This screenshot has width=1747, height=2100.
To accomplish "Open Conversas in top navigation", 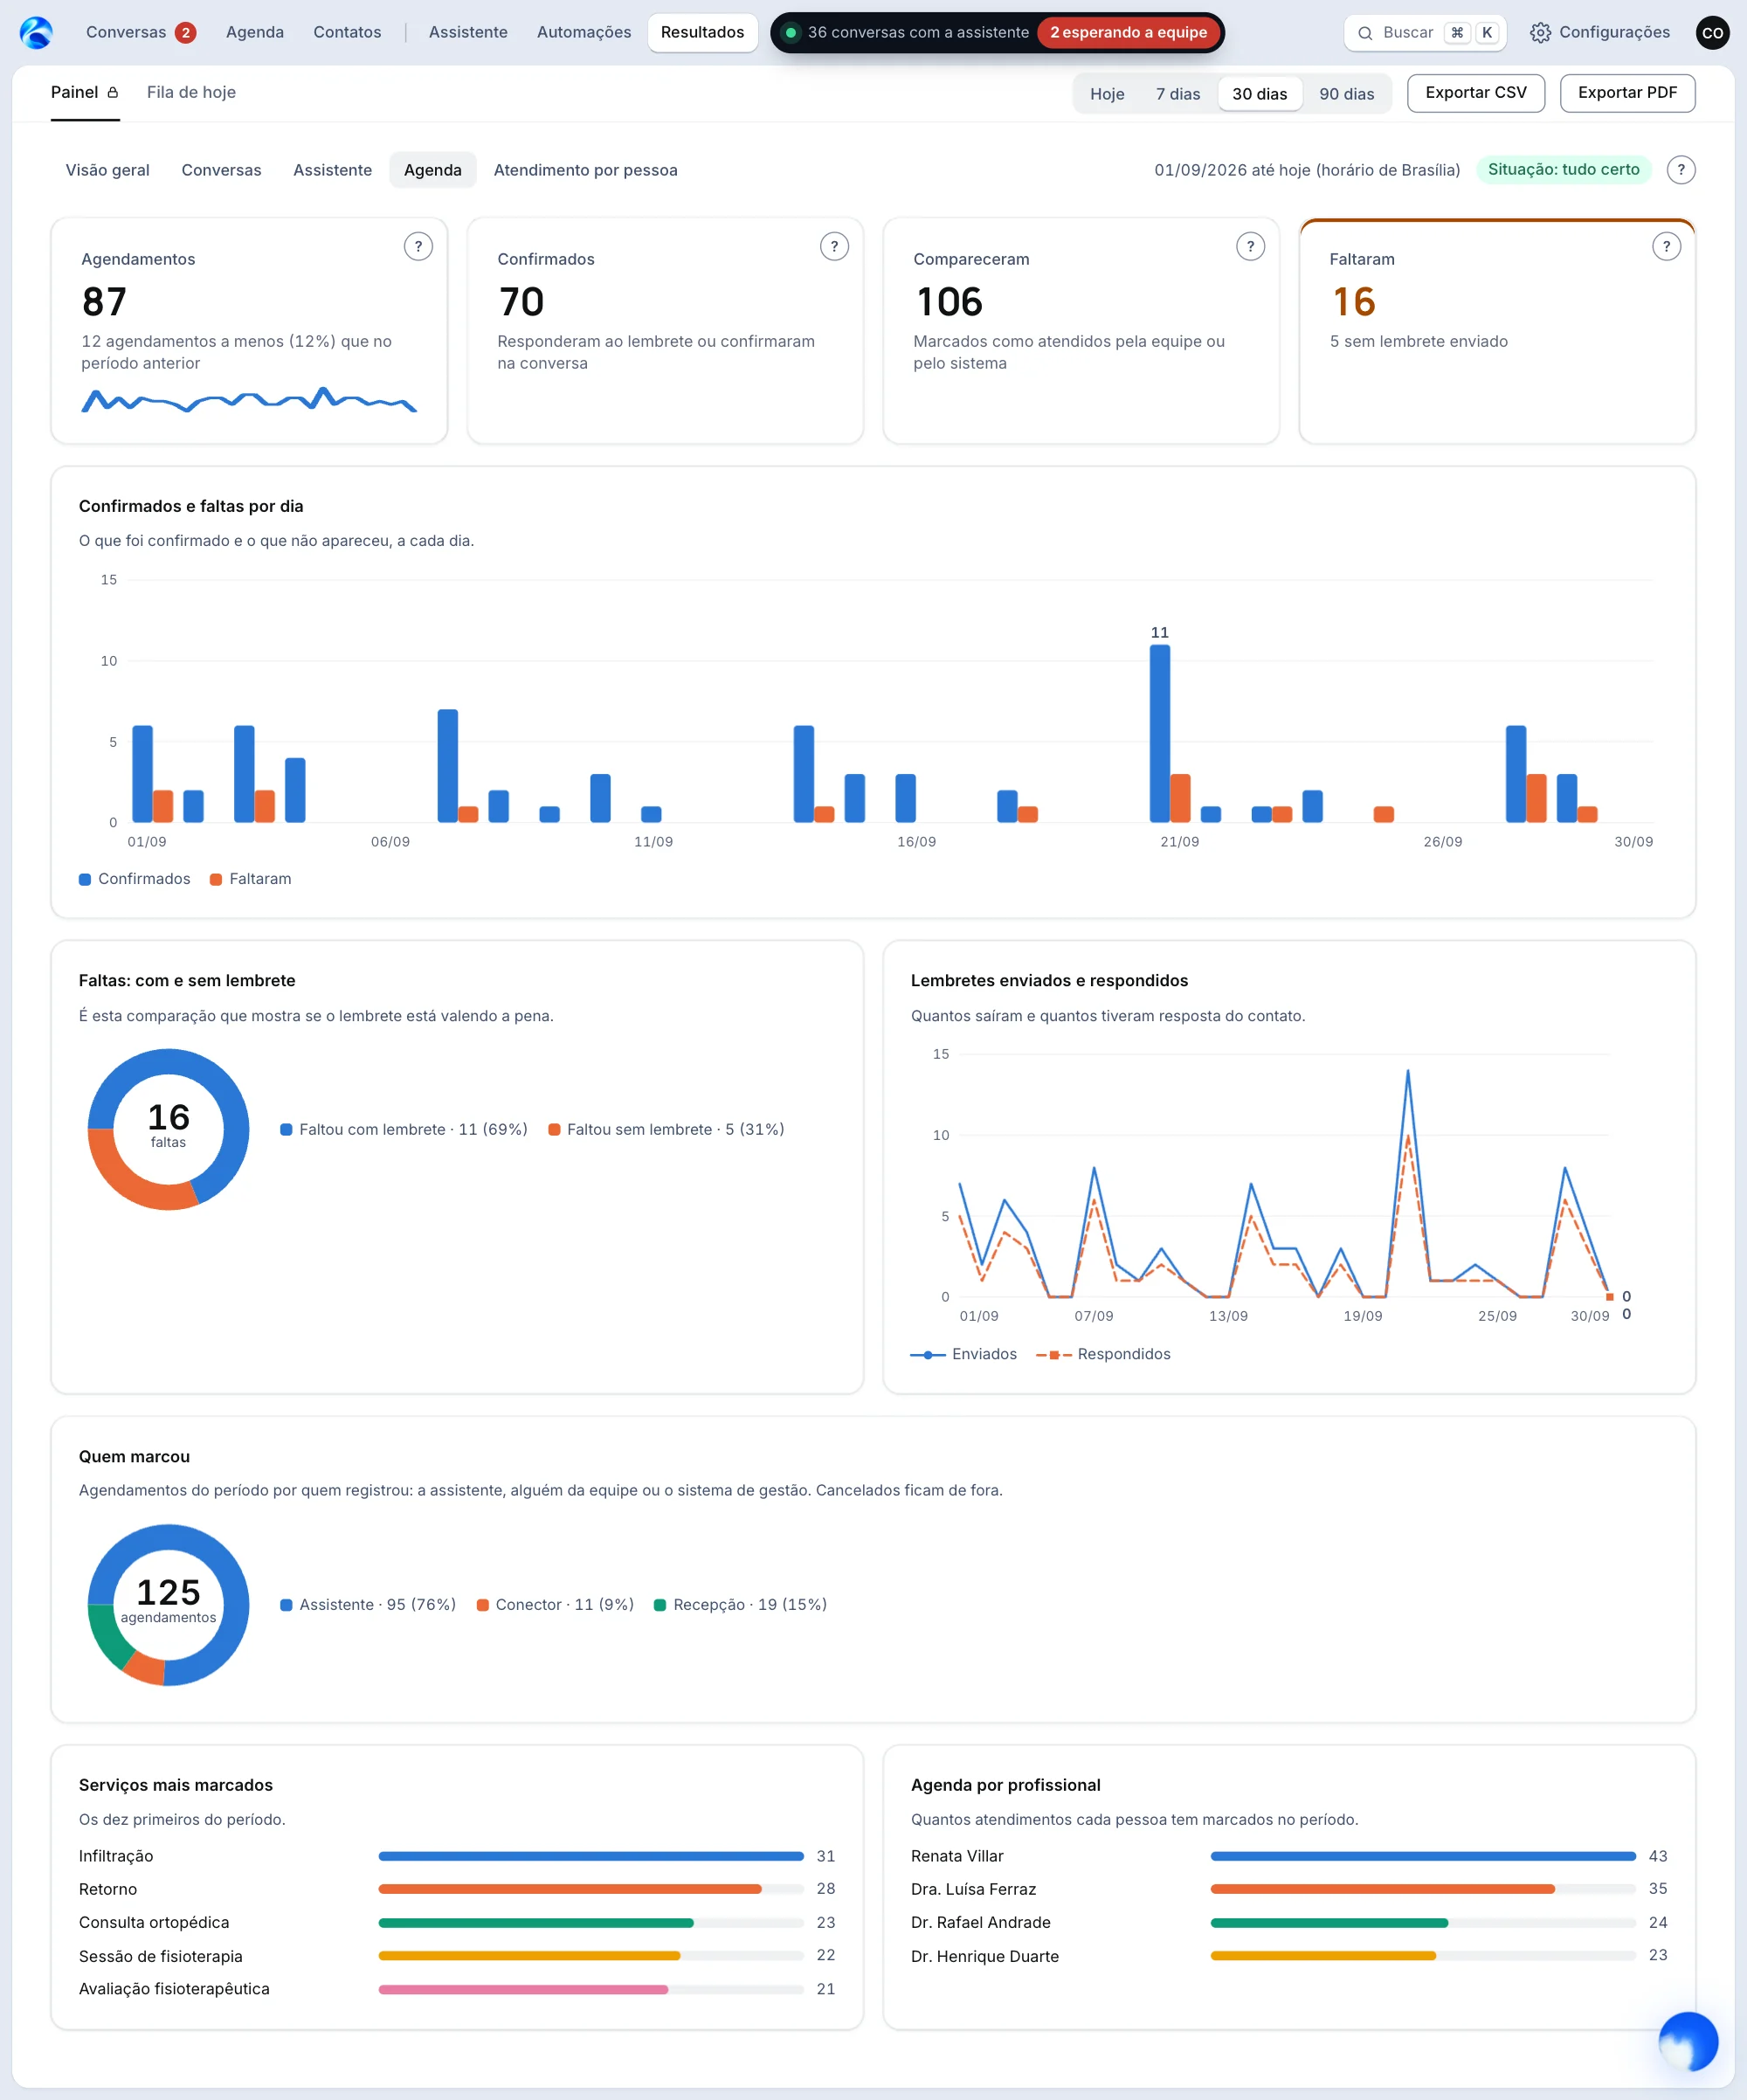I will (x=126, y=33).
